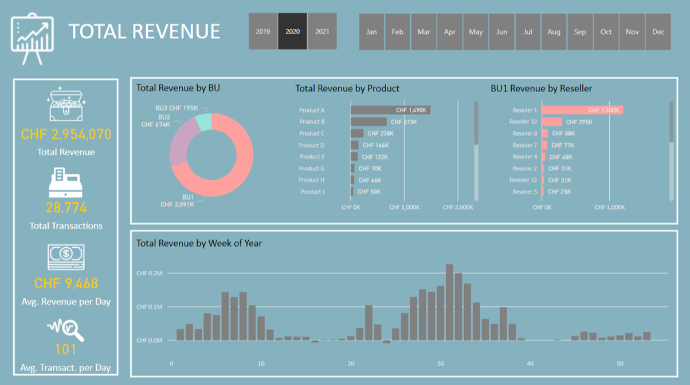Filter by the Apr month button
Viewport: 690px width, 385px height.
click(450, 32)
